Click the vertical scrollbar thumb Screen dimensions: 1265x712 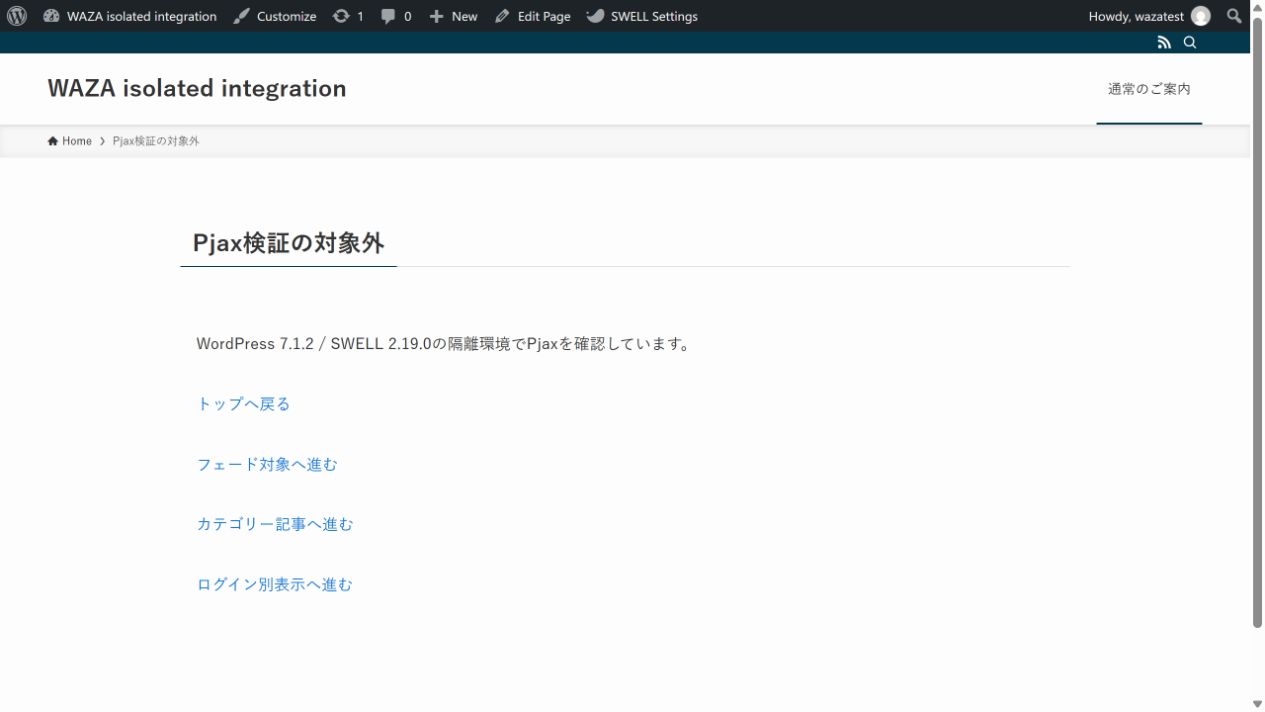[x=1257, y=323]
